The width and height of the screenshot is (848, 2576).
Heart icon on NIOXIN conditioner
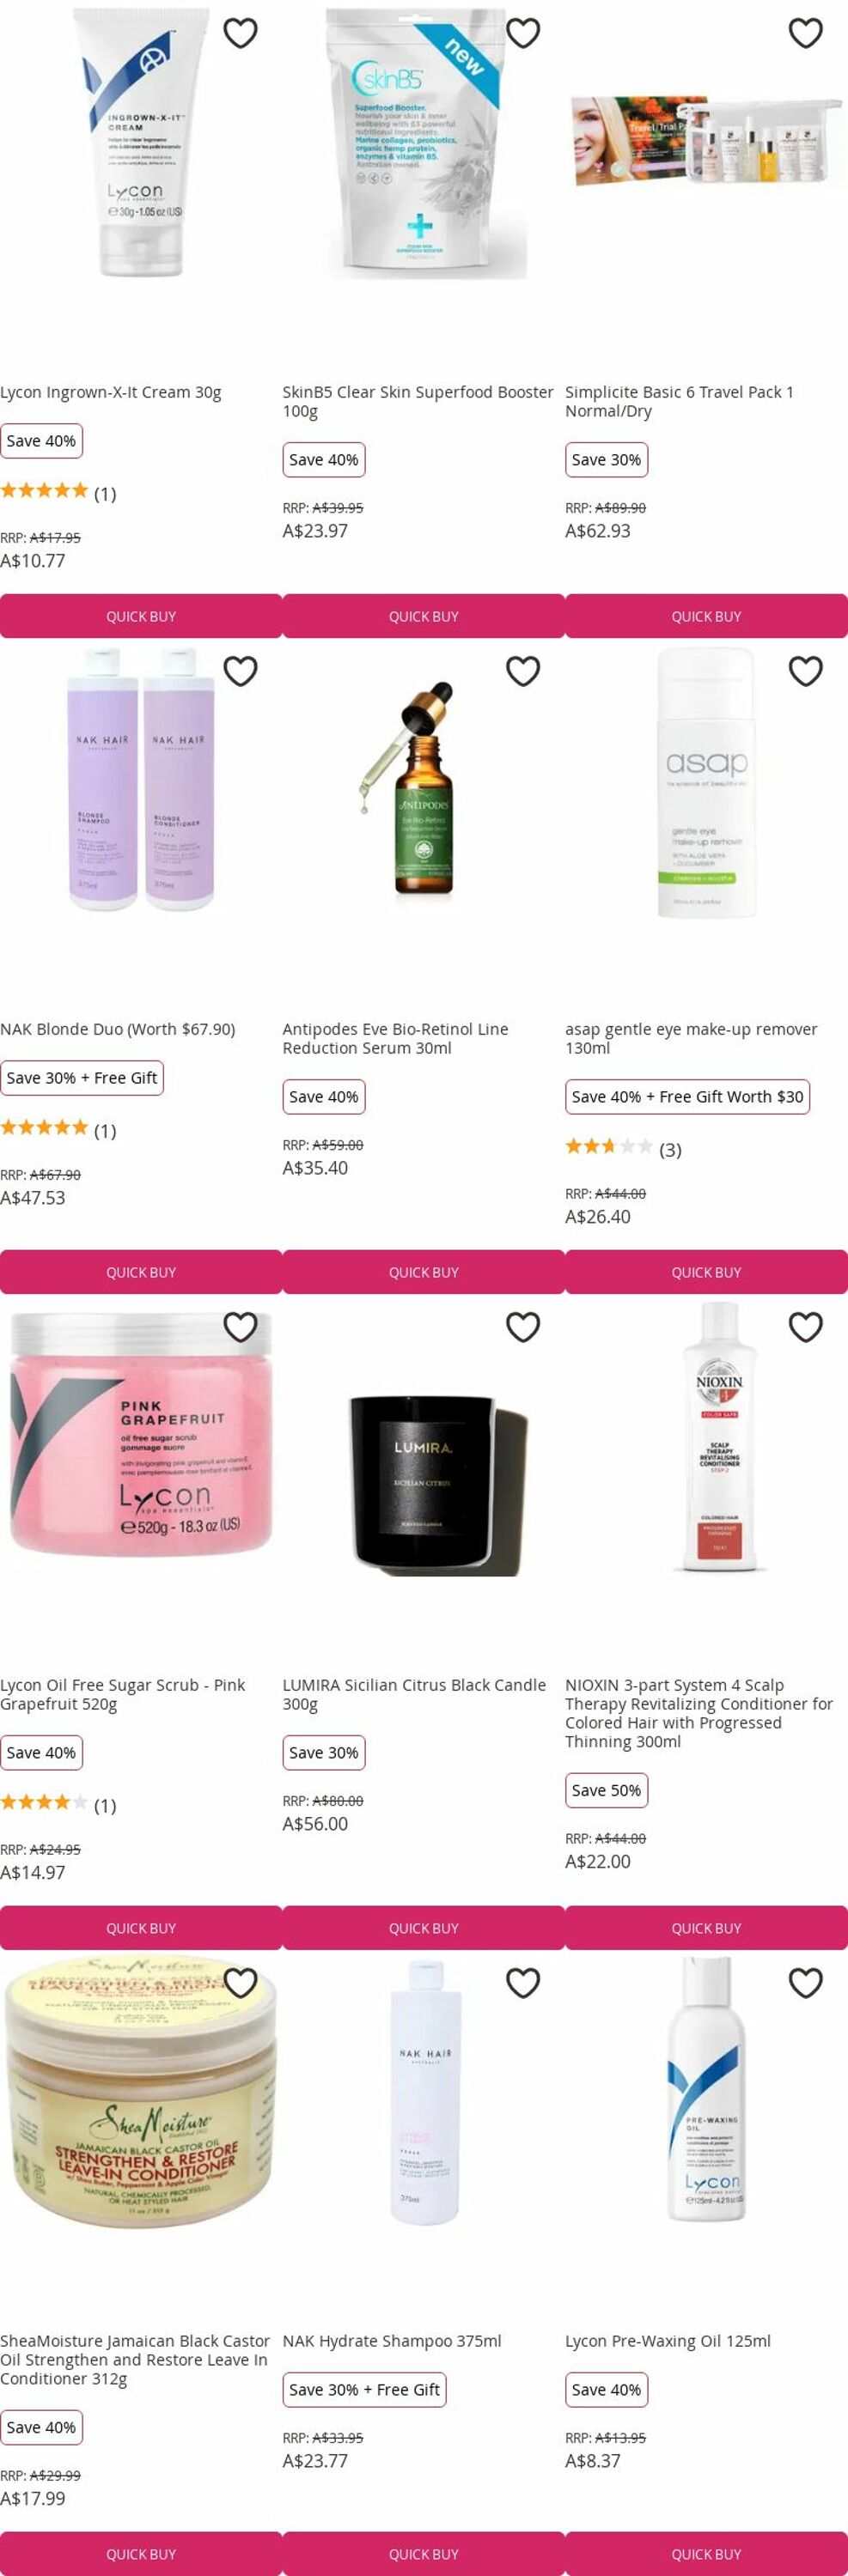tap(806, 1326)
